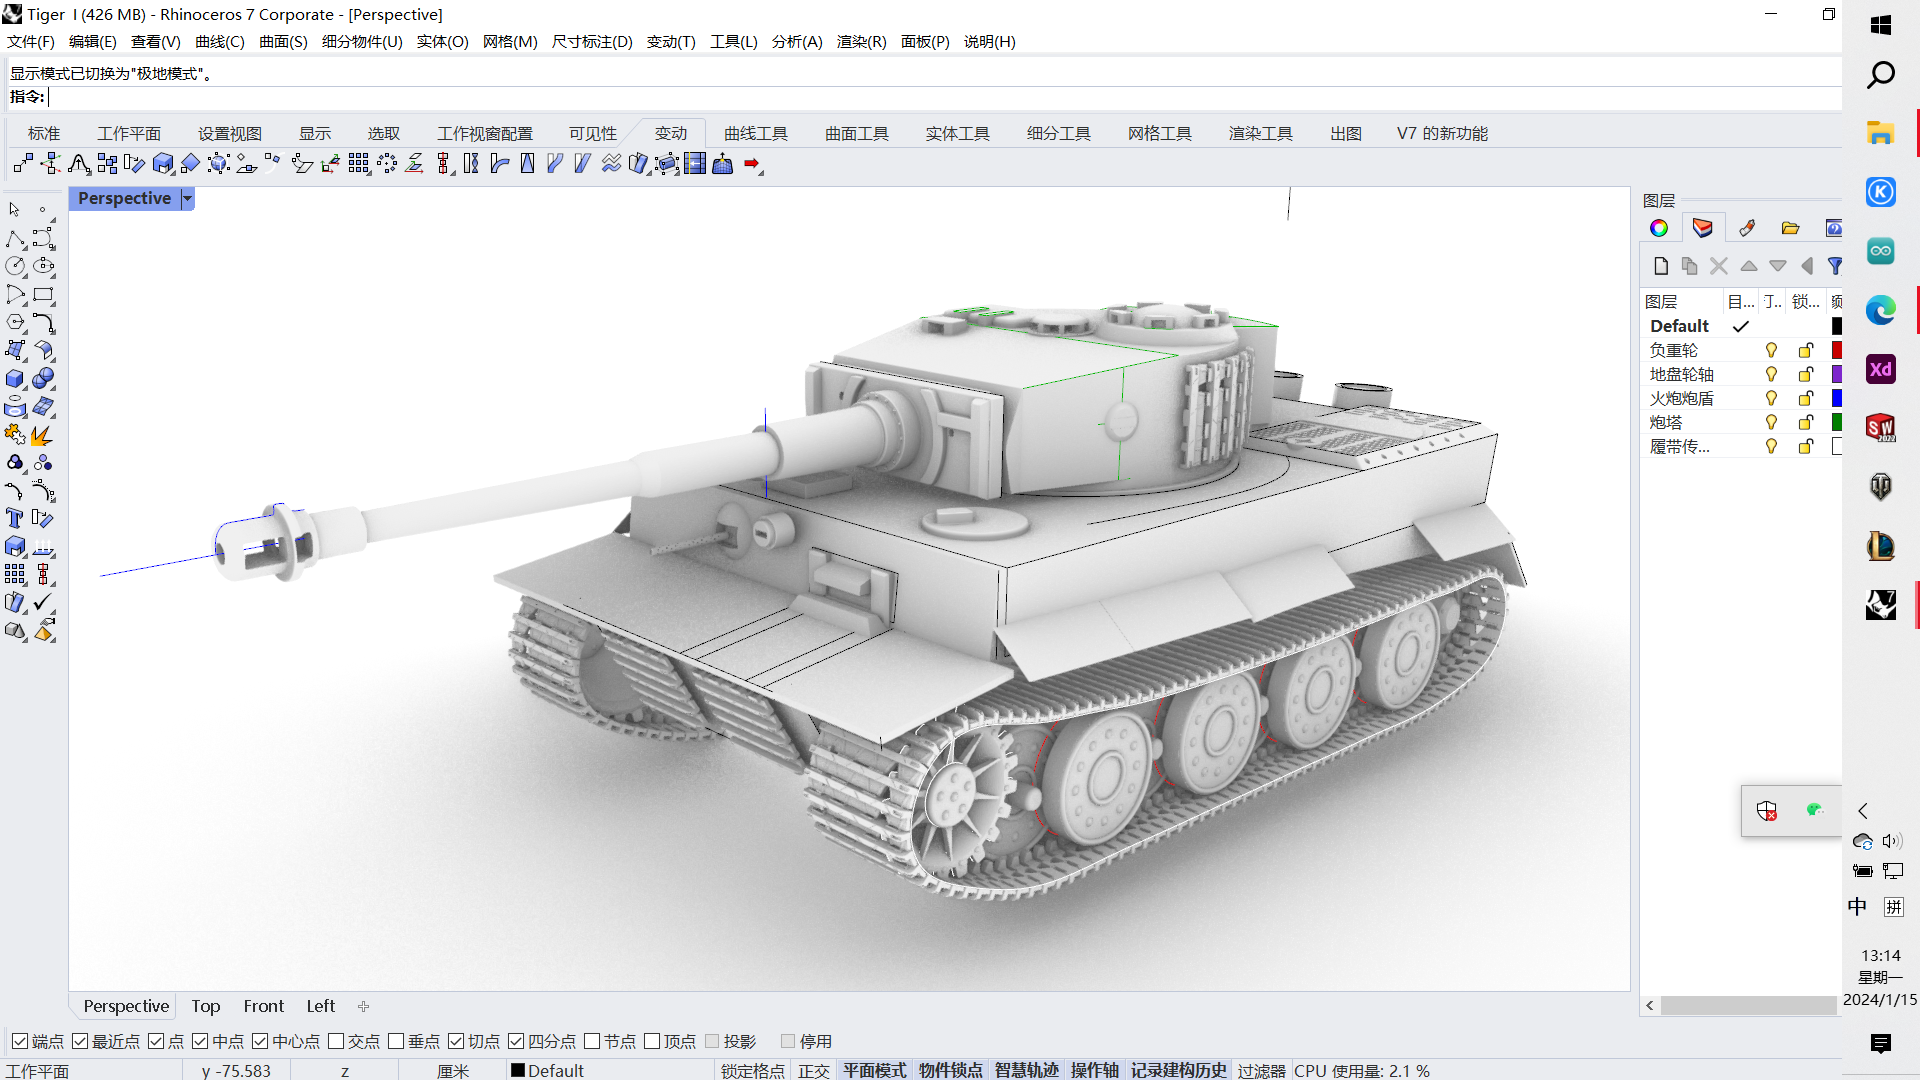Enable the 交点 intersection snap checkbox

click(x=336, y=1041)
